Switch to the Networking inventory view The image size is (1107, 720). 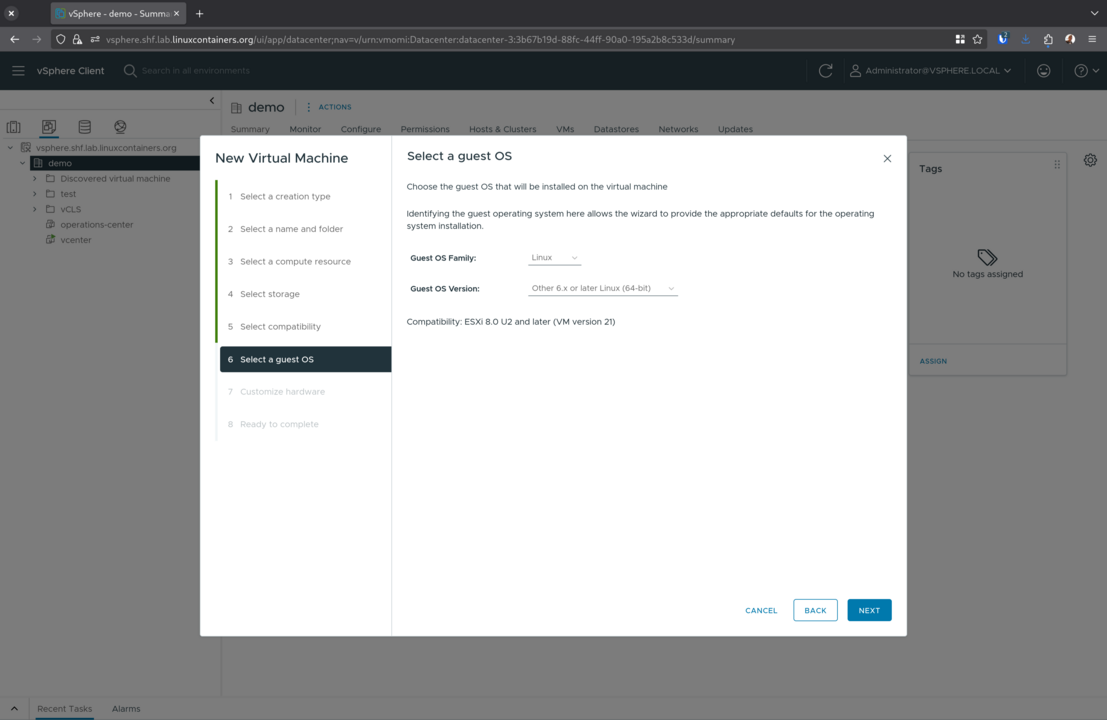120,127
